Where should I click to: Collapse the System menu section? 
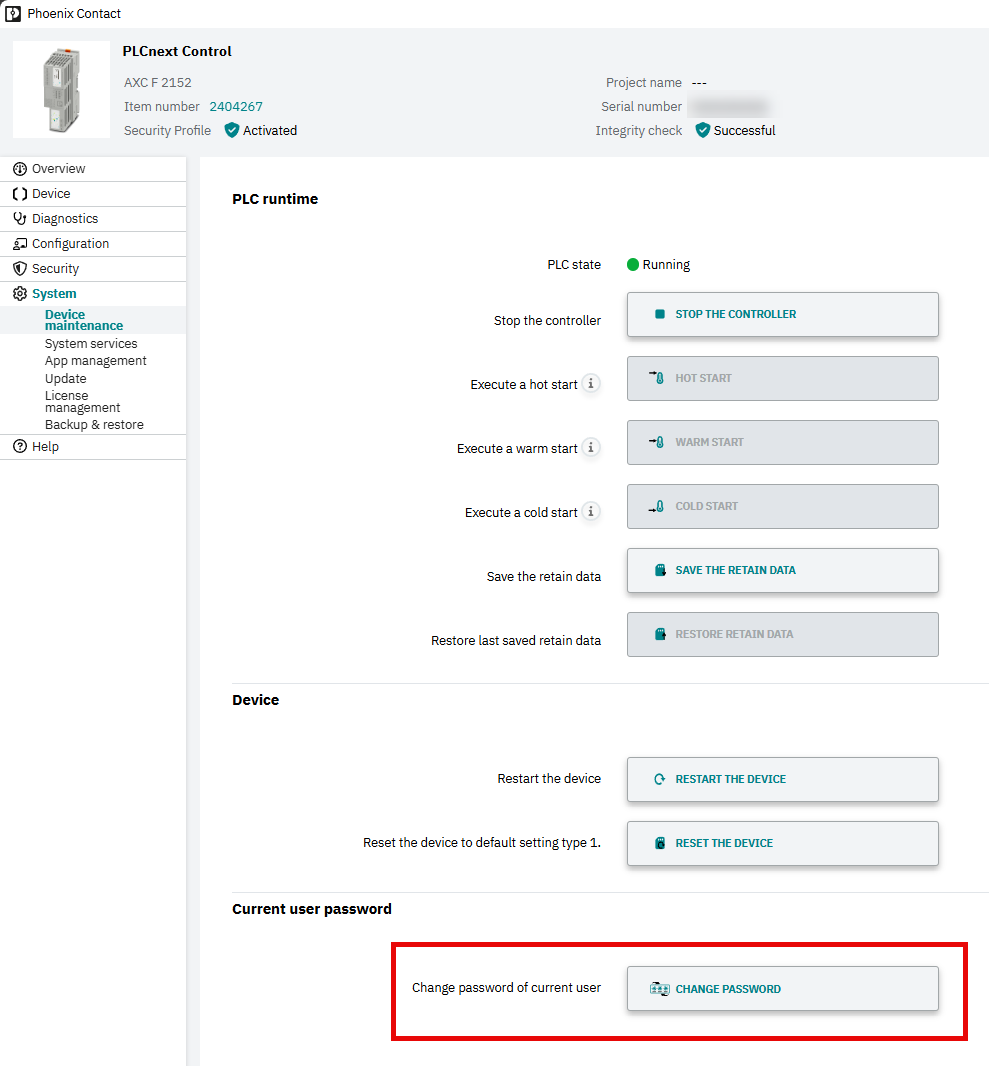pos(93,294)
